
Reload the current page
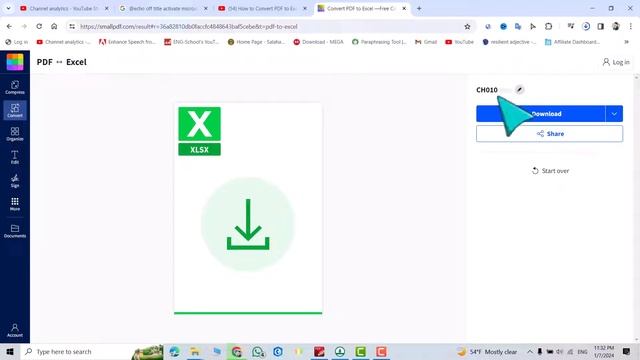point(39,26)
